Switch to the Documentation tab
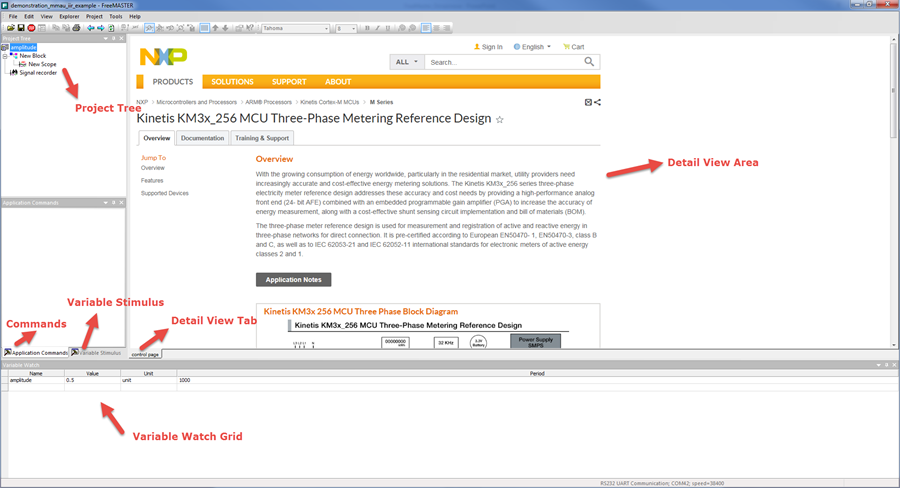The width and height of the screenshot is (900, 488). point(202,138)
